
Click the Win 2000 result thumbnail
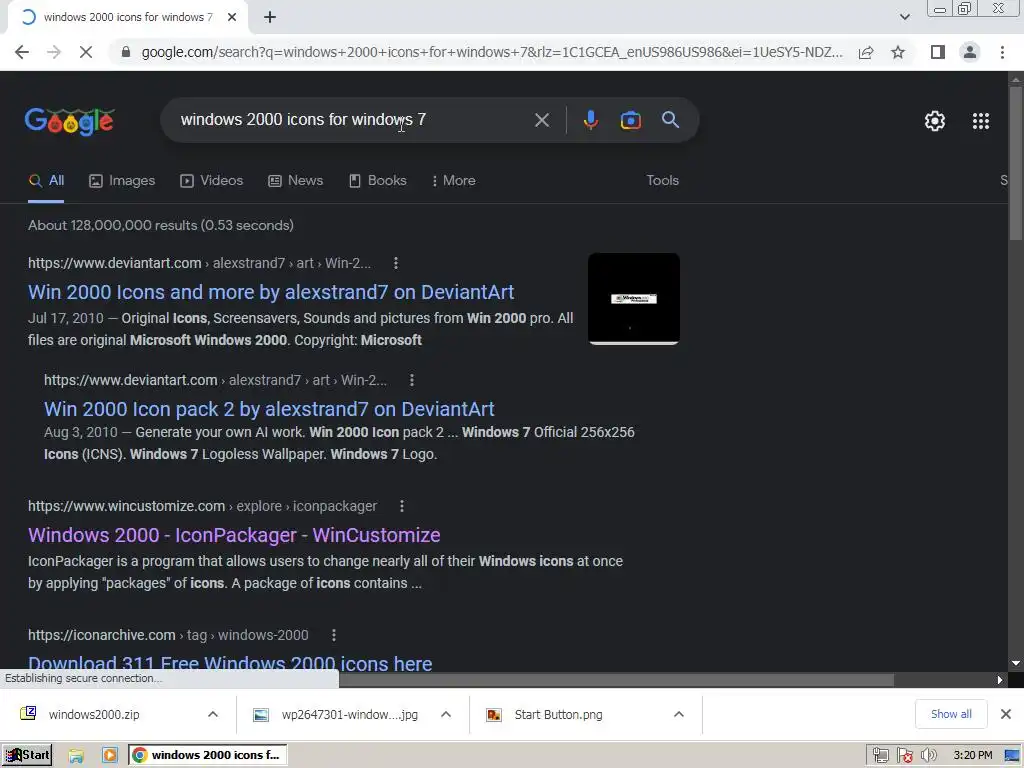pos(633,298)
